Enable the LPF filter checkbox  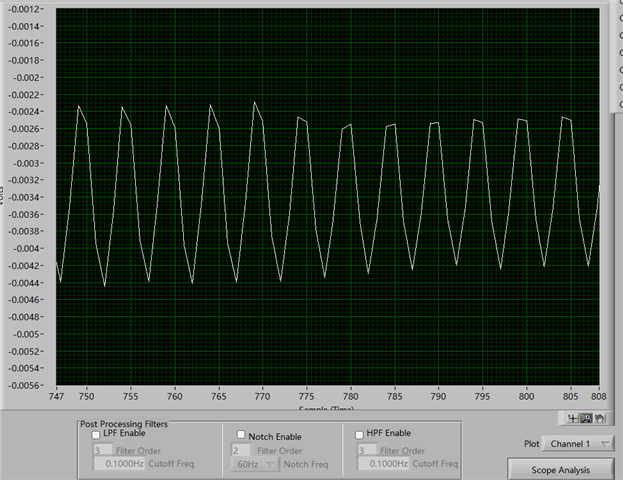(96, 435)
